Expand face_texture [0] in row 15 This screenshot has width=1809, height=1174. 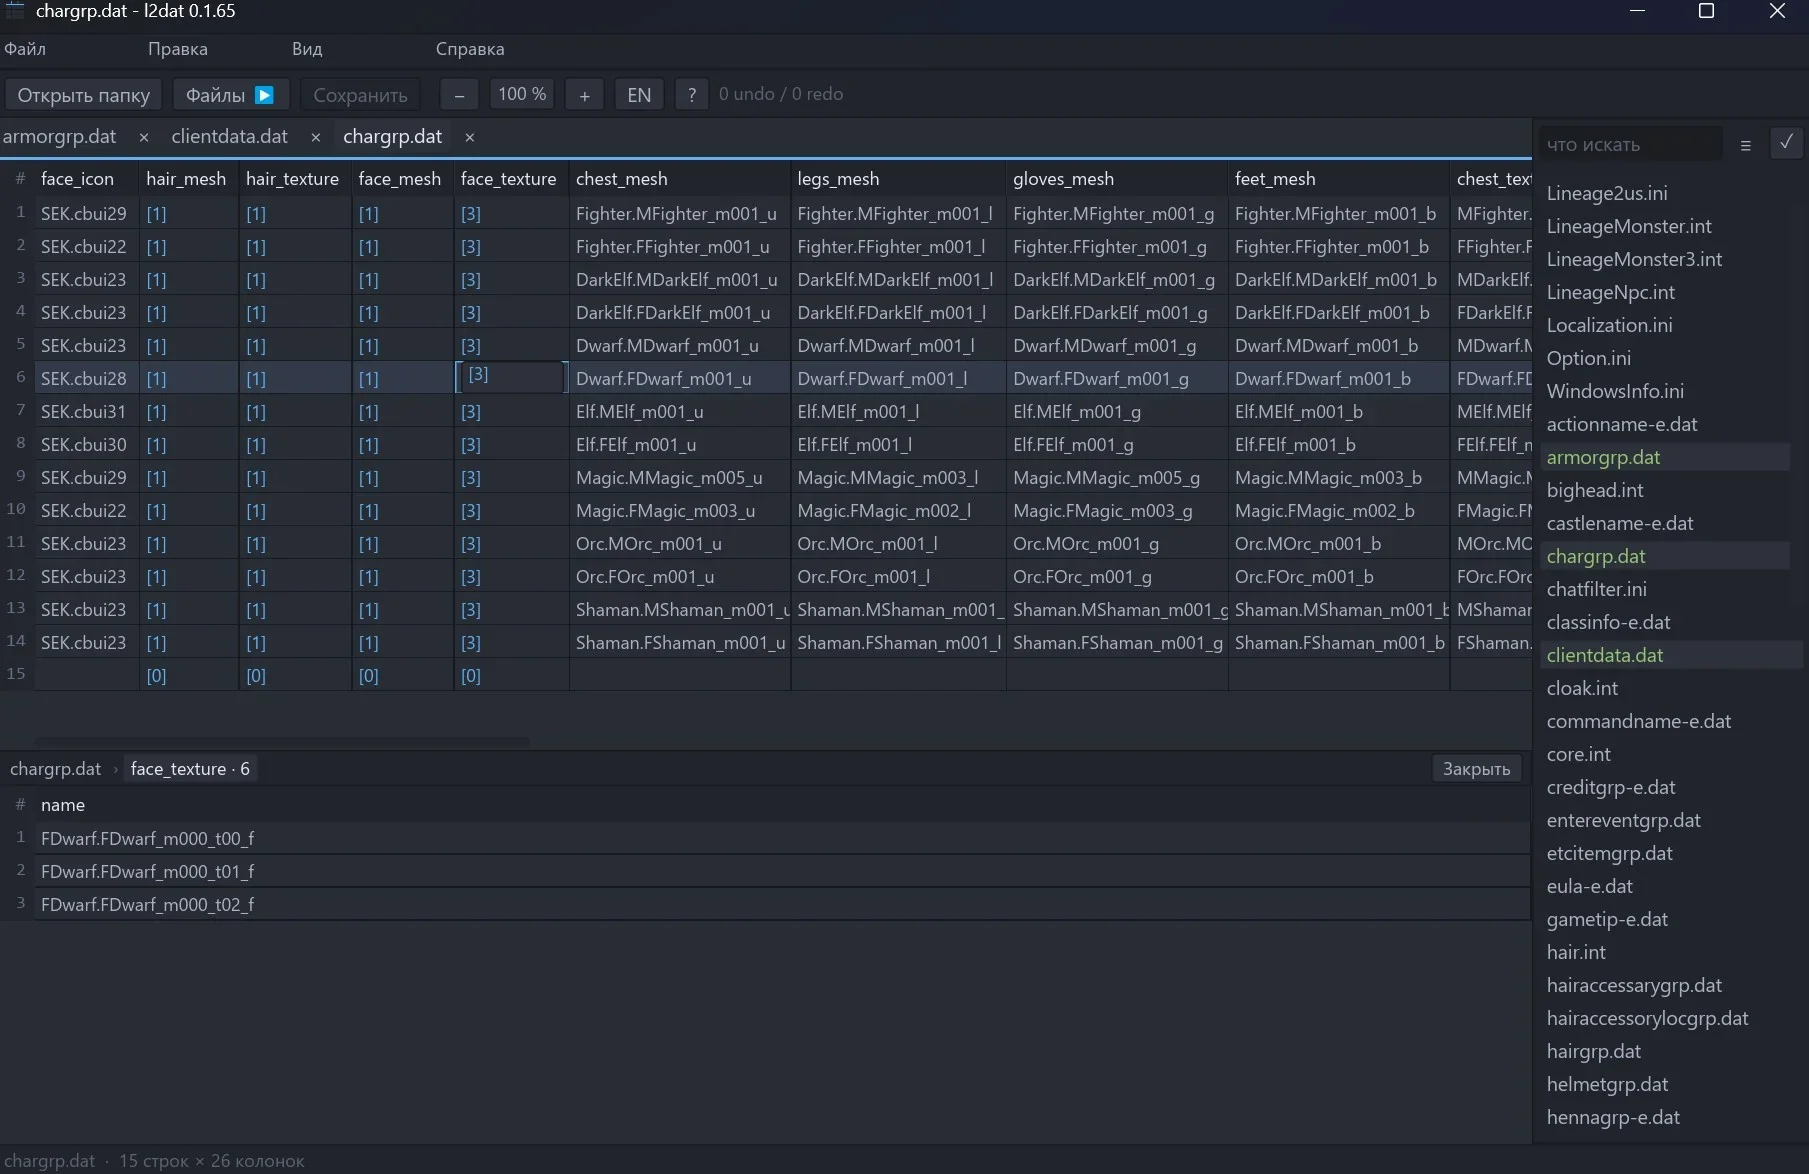coord(471,676)
